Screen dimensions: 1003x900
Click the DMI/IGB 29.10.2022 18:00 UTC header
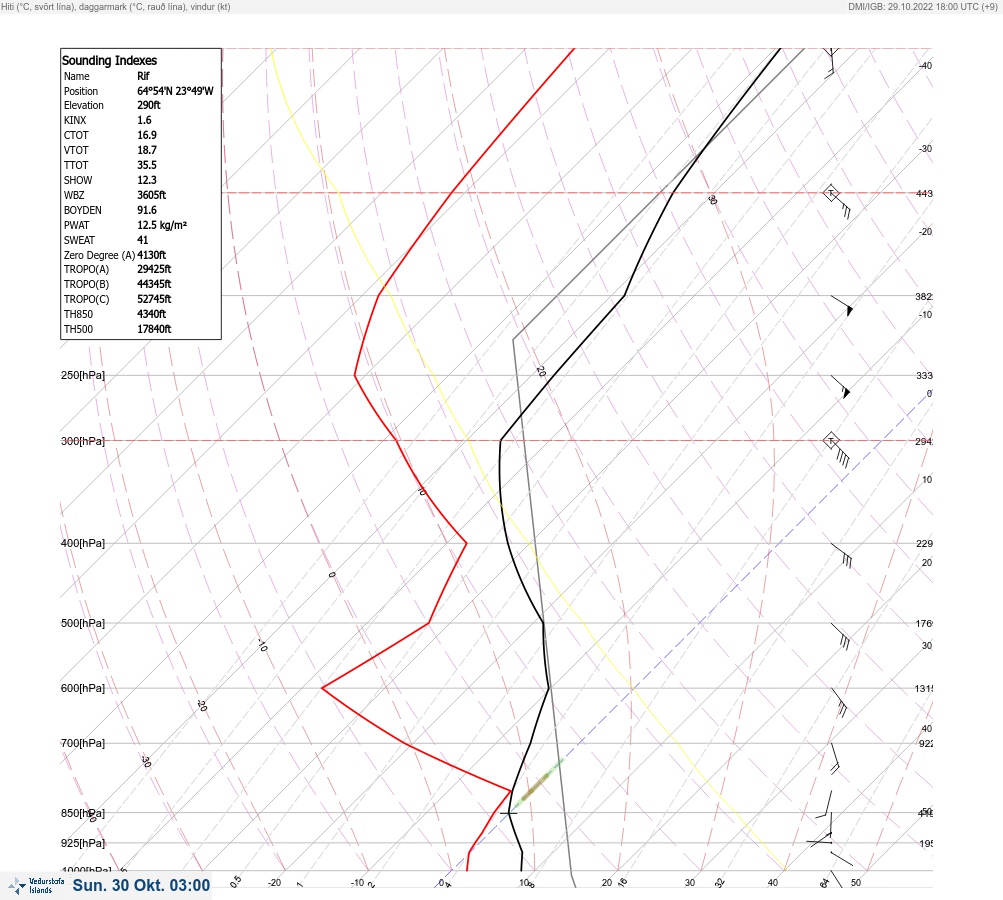click(923, 6)
